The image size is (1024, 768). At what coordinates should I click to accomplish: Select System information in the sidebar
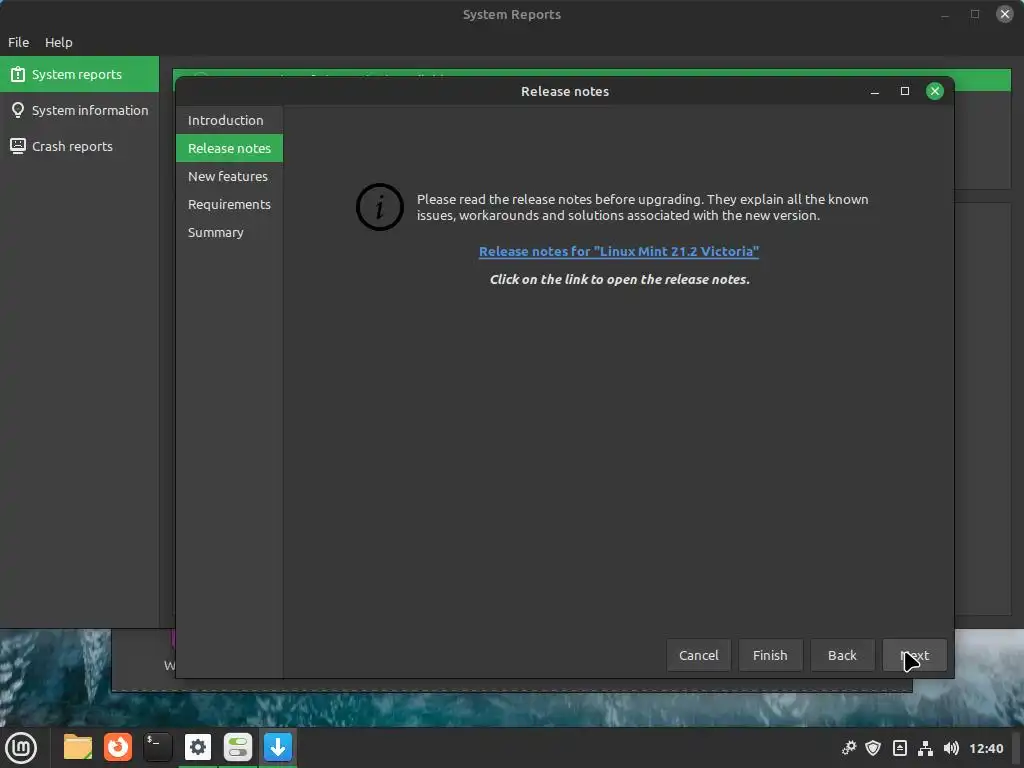pyautogui.click(x=80, y=110)
